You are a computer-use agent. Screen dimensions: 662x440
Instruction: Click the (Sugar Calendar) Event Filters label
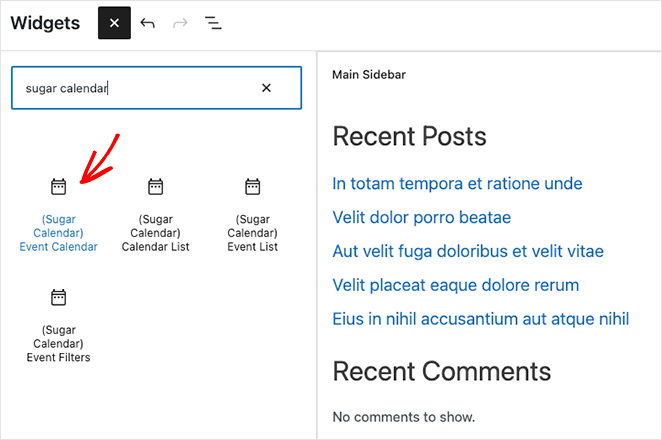coord(58,344)
